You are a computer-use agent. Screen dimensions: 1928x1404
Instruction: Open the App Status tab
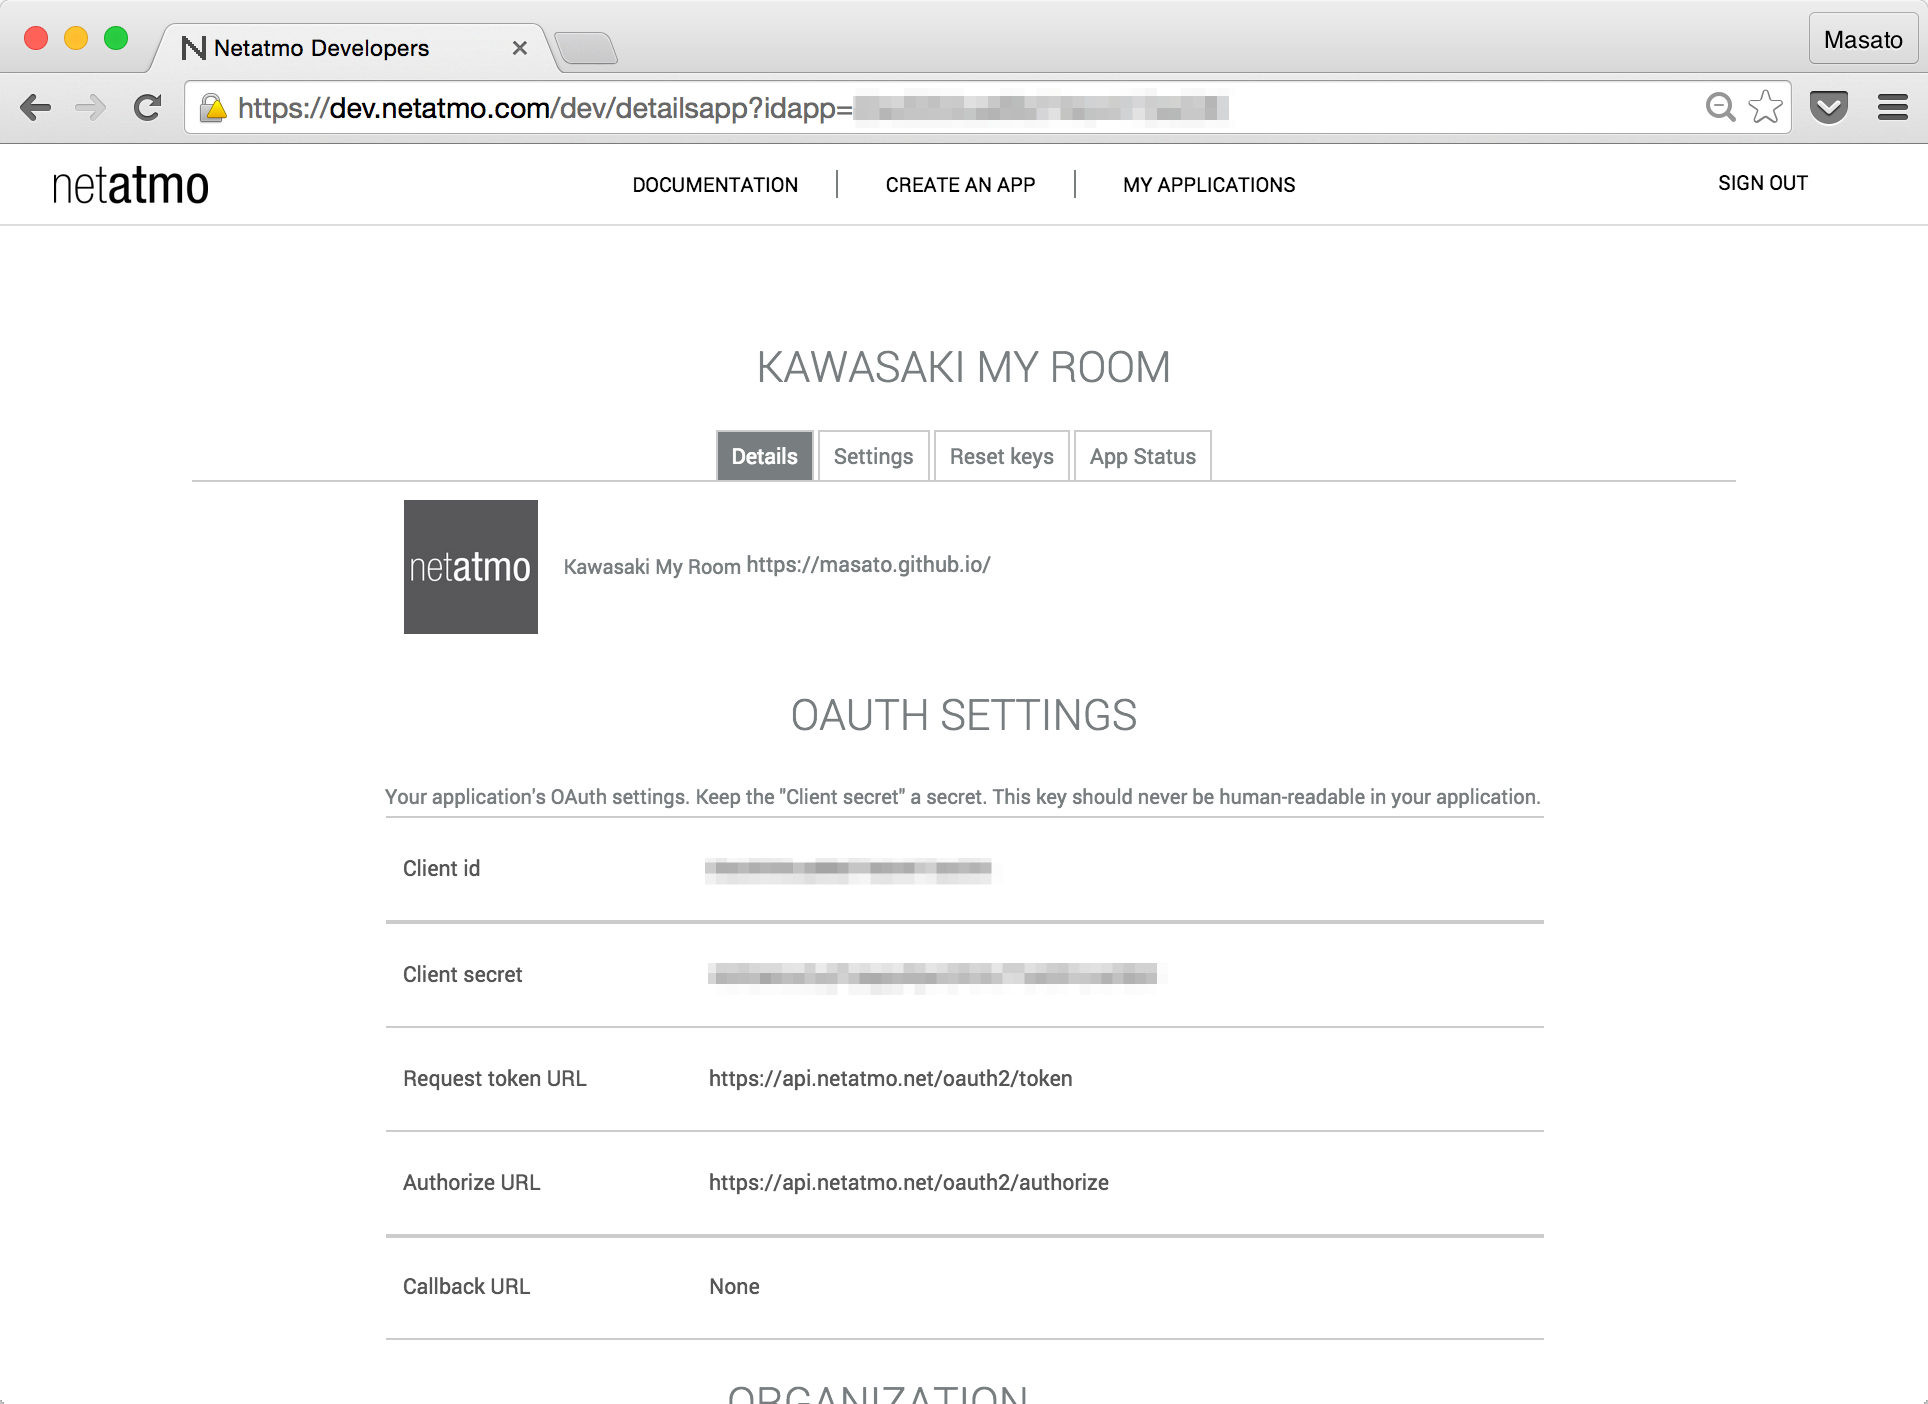[1143, 456]
